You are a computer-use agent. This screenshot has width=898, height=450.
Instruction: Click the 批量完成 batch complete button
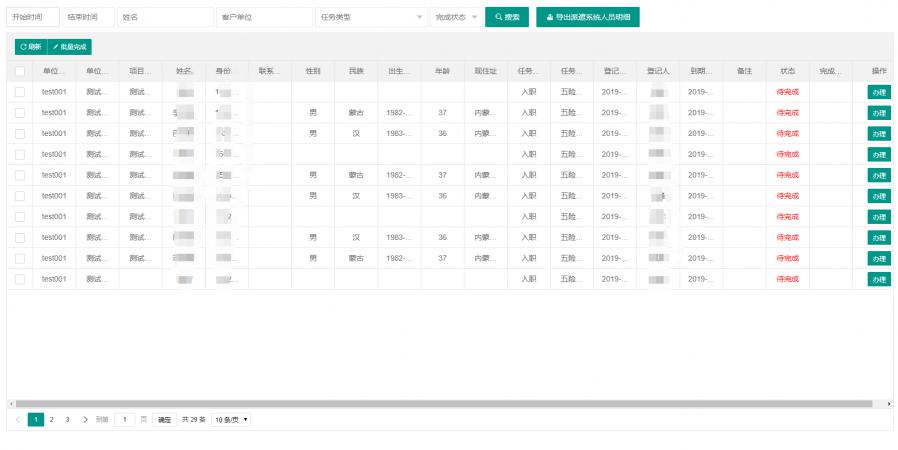tap(69, 46)
